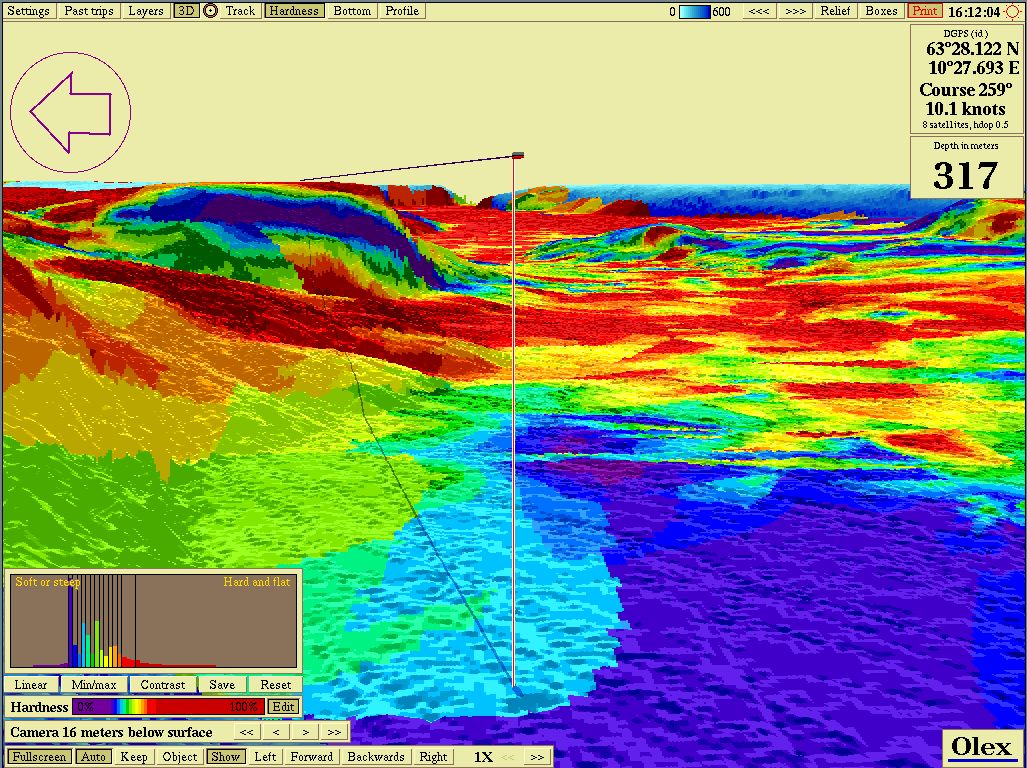Click the Hardness rainbow color scale bar

pos(168,707)
